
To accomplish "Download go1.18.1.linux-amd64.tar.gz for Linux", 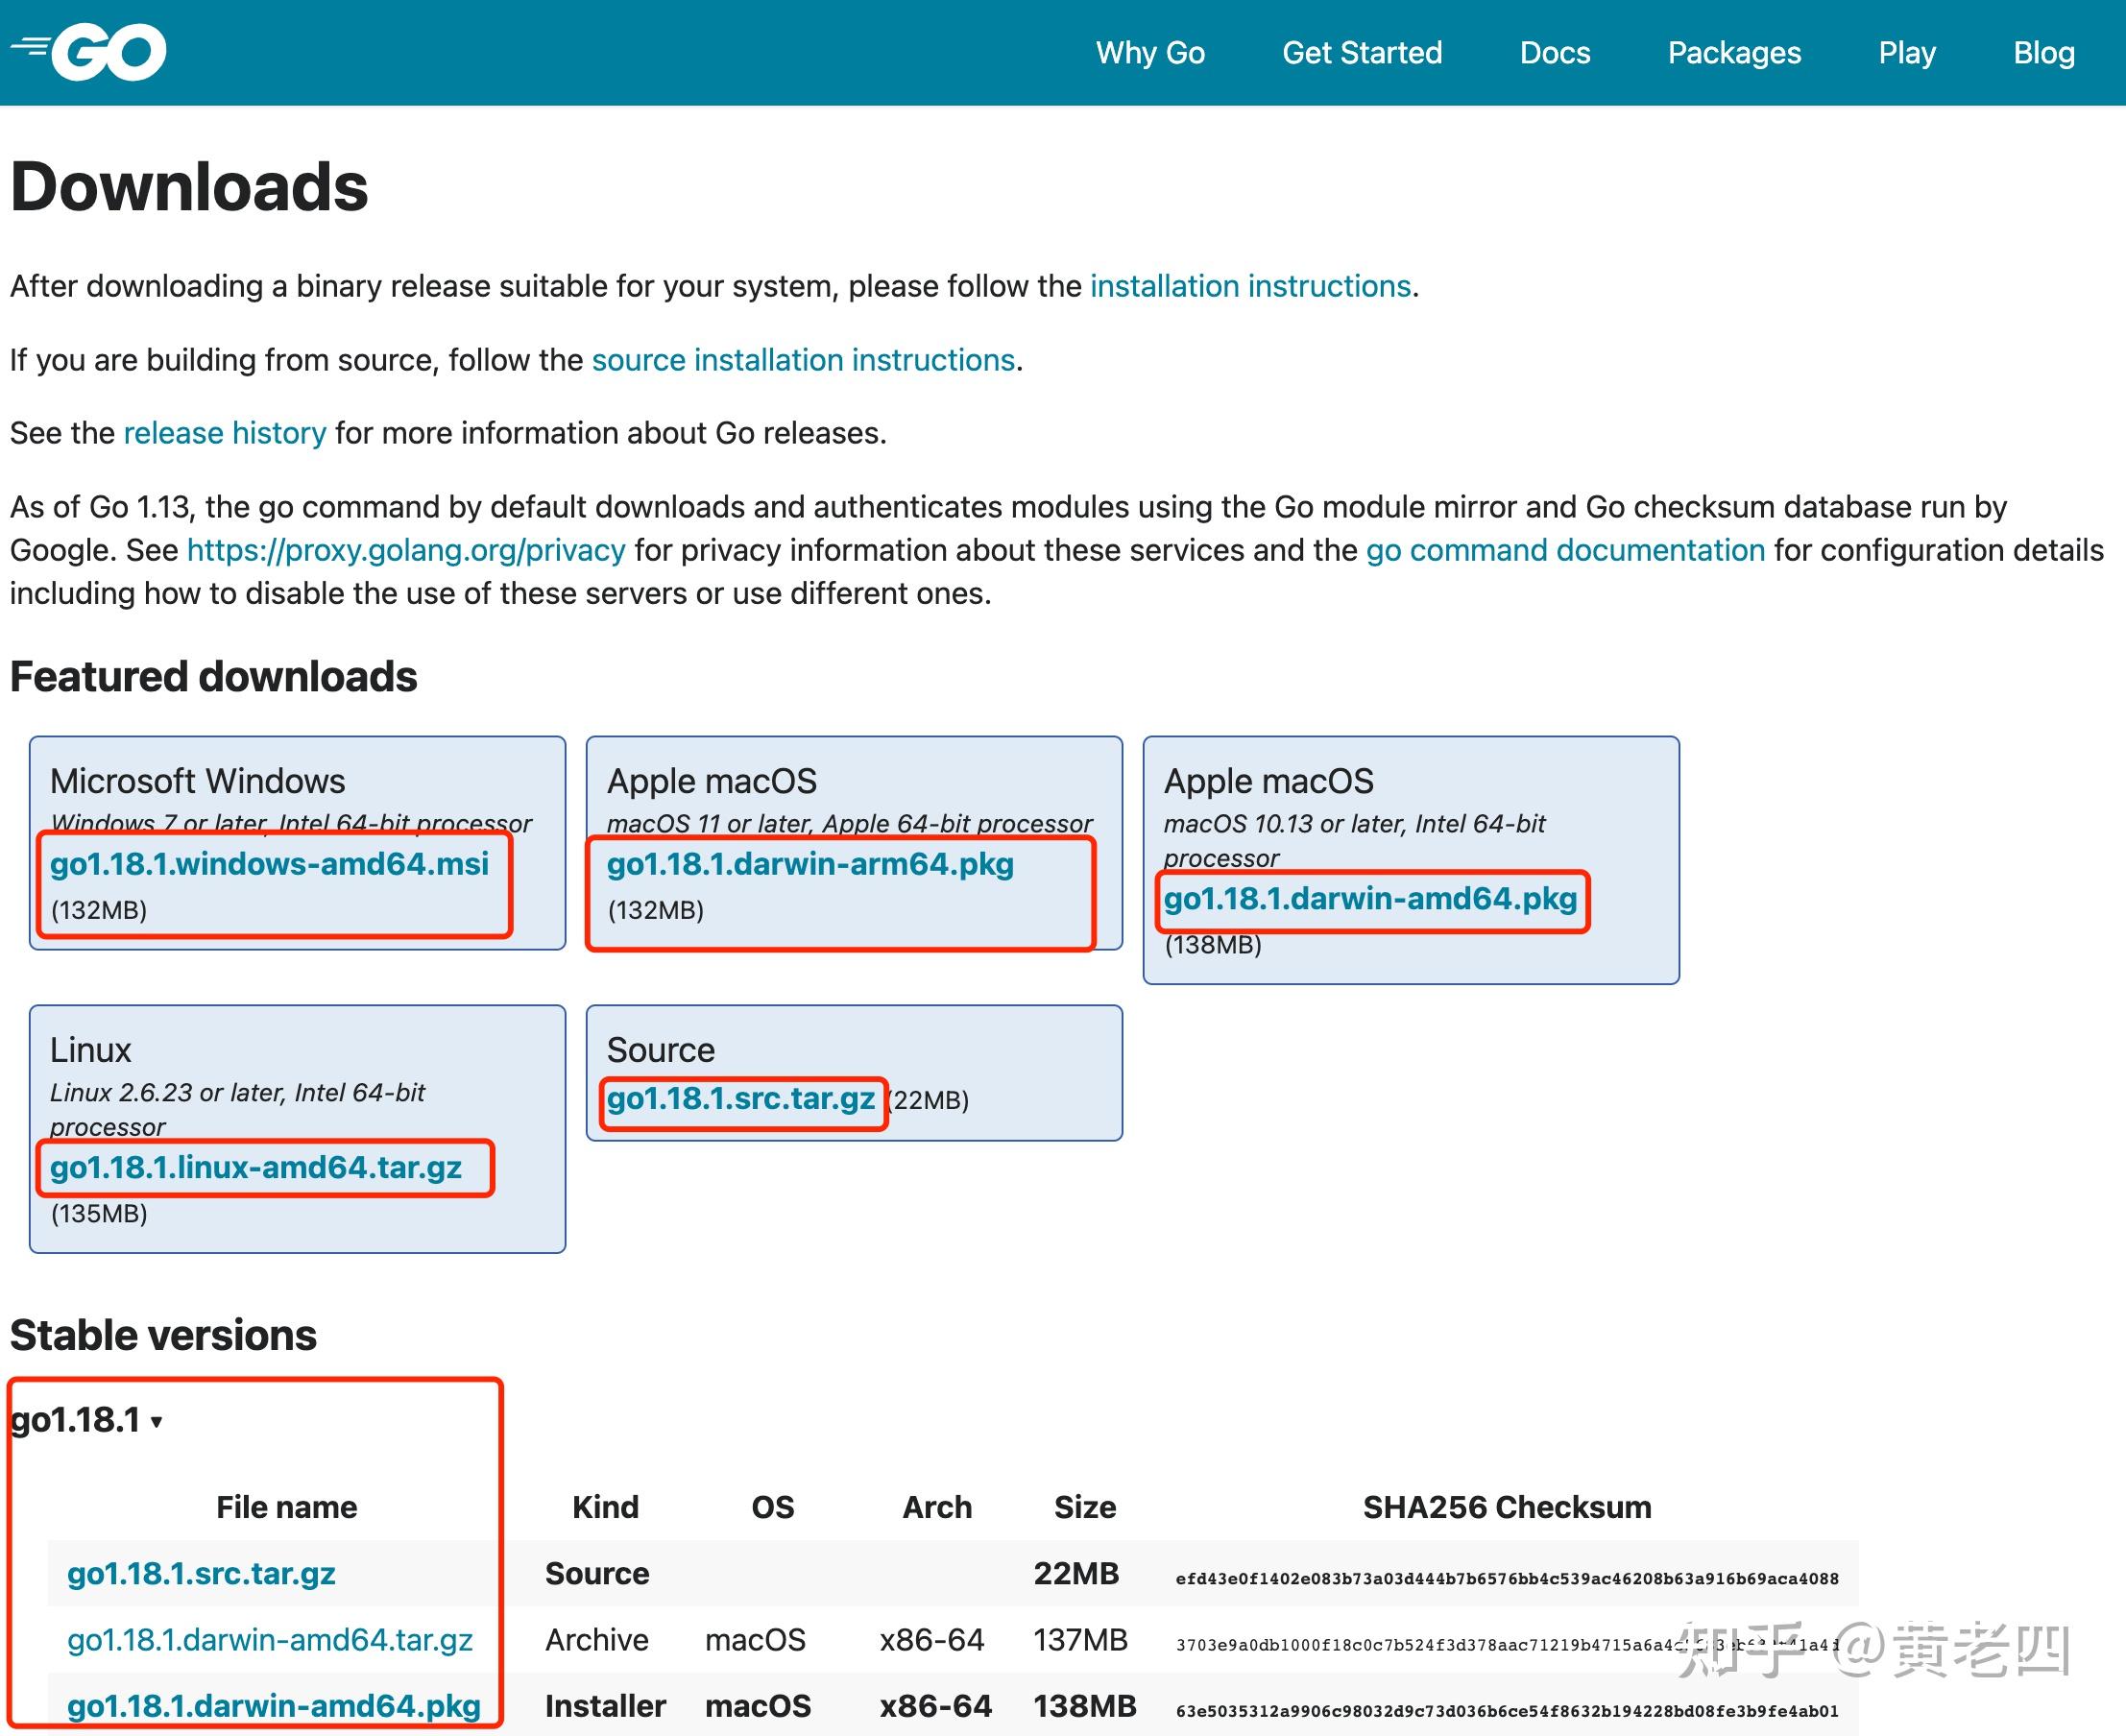I will point(256,1168).
